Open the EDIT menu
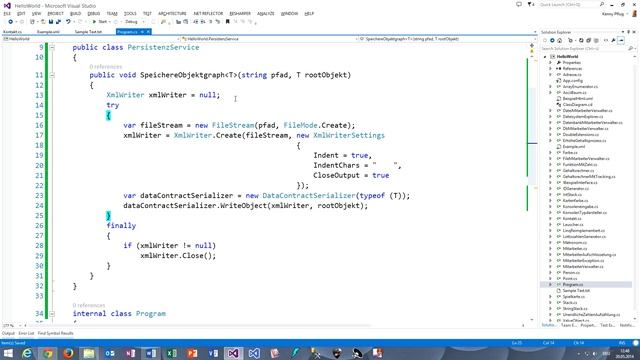Screen dimensions: 640x360 point(21,13)
